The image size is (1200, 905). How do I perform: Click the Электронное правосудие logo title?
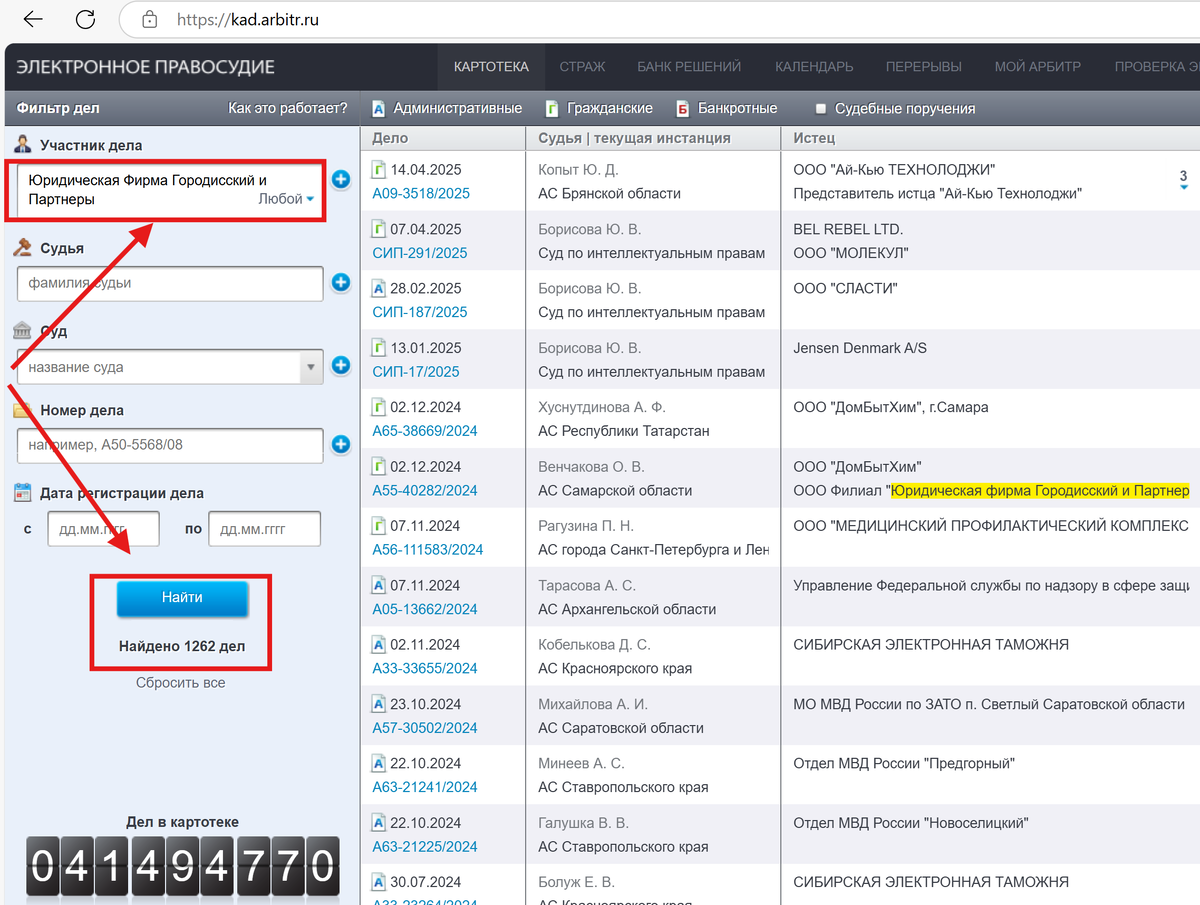pyautogui.click(x=146, y=67)
